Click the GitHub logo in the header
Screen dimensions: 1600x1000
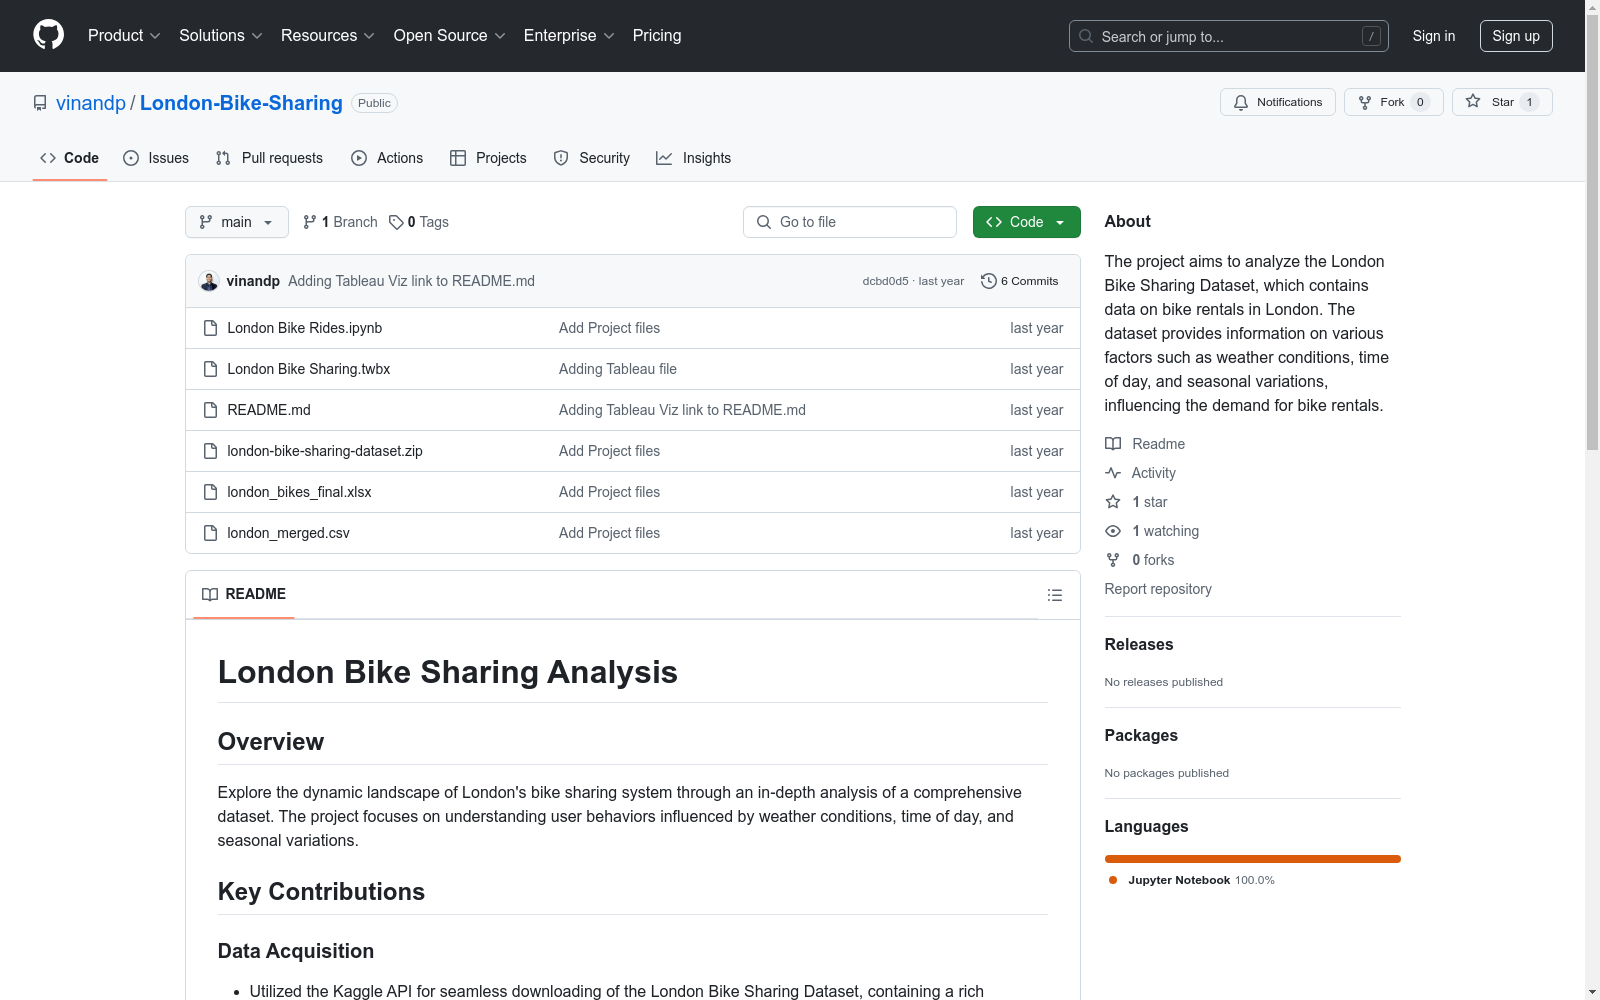[x=48, y=35]
